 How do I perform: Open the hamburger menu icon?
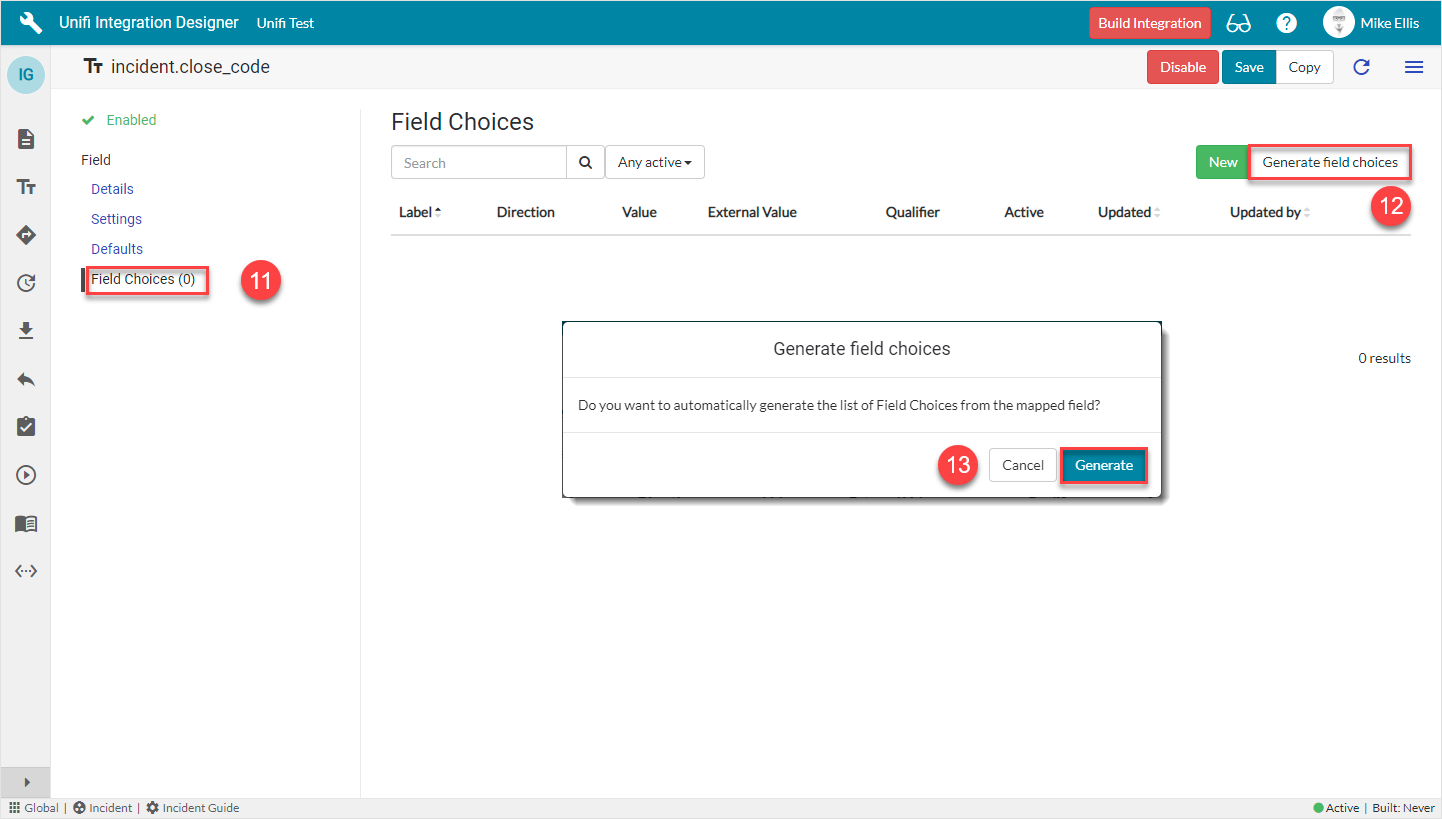tap(1414, 67)
